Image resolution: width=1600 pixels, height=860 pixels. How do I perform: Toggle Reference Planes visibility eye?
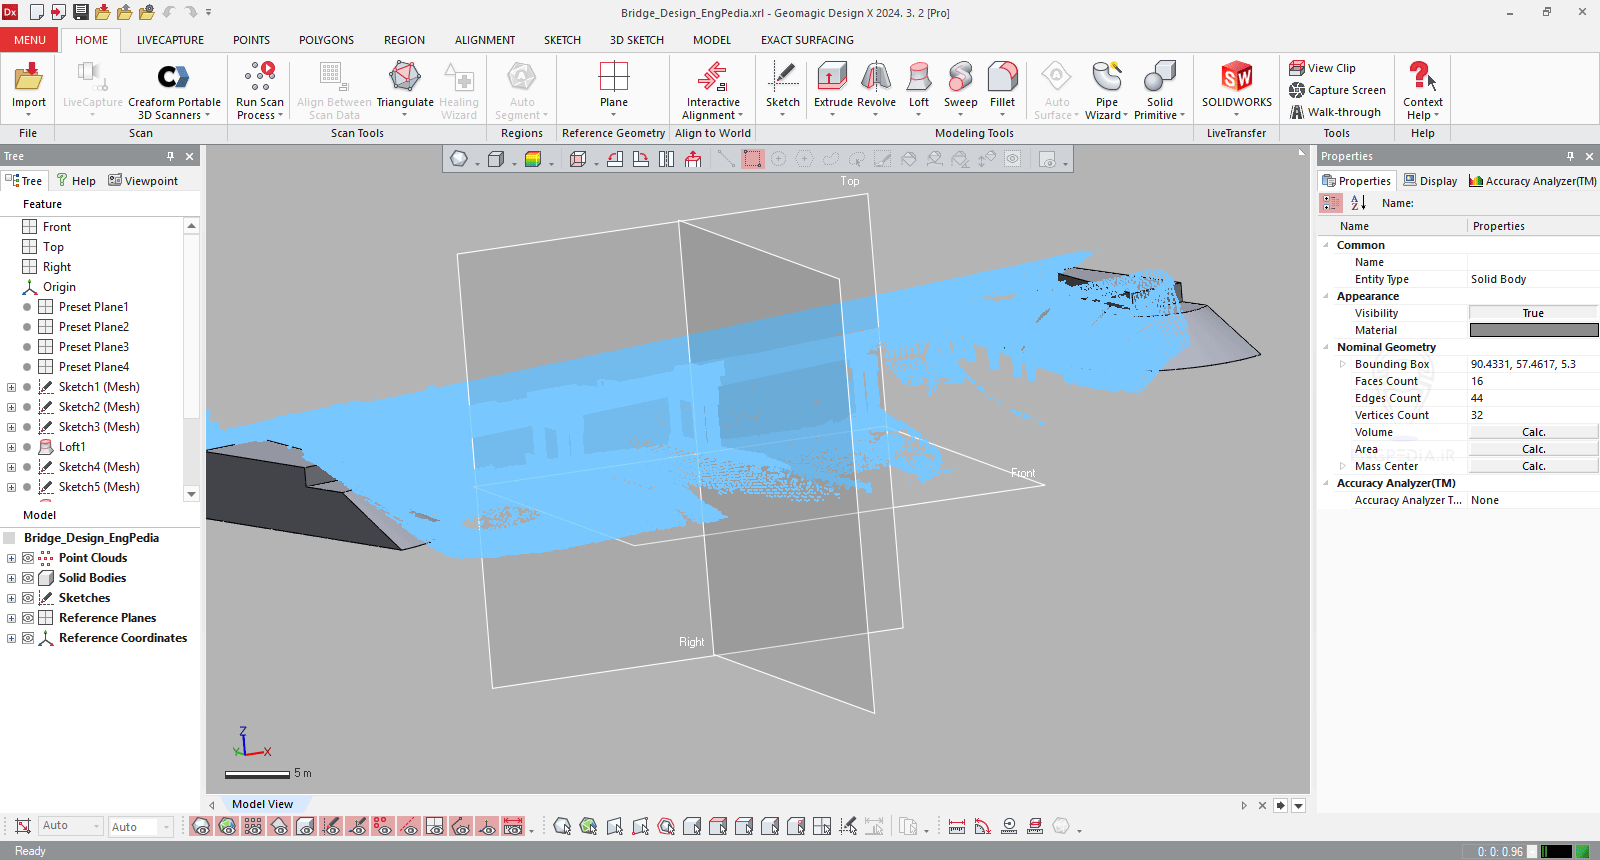click(28, 618)
